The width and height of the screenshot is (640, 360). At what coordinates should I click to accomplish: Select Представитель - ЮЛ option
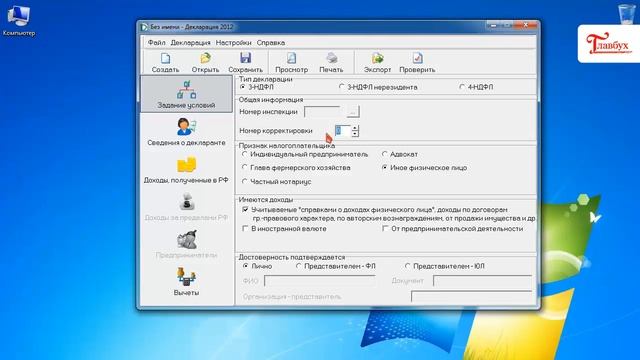[x=444, y=266]
